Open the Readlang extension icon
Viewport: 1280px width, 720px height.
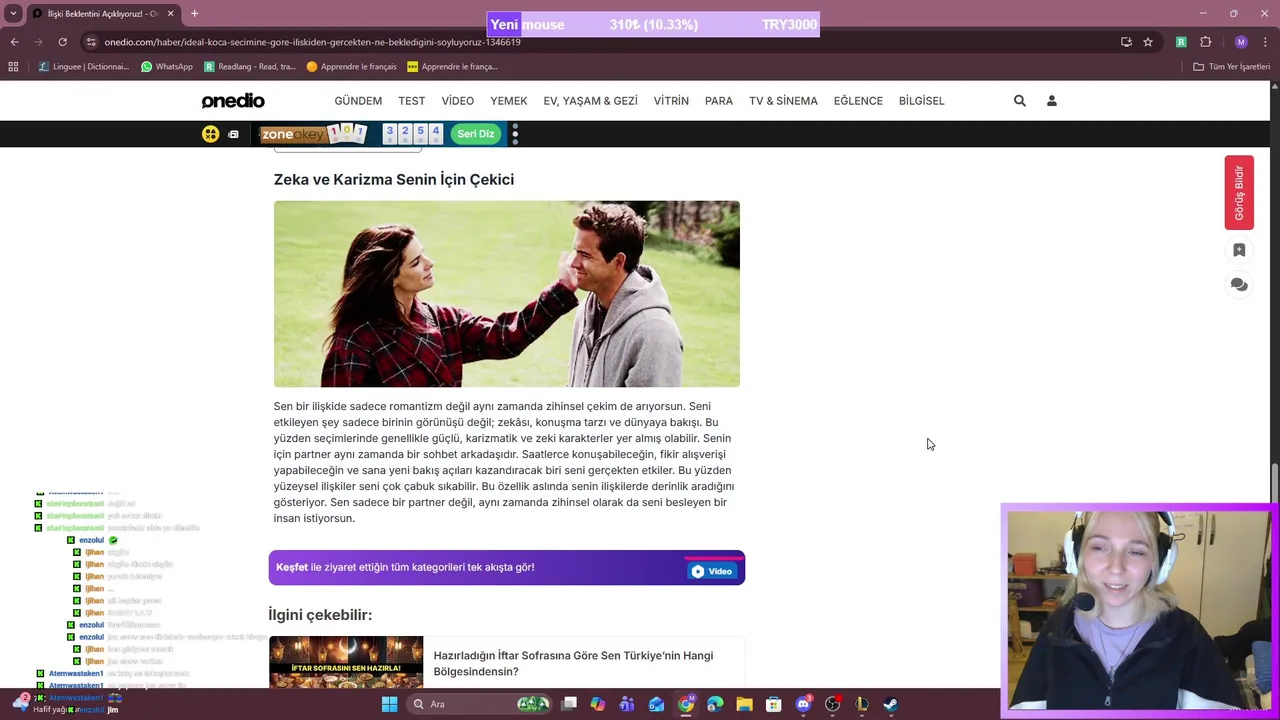click(x=1181, y=42)
